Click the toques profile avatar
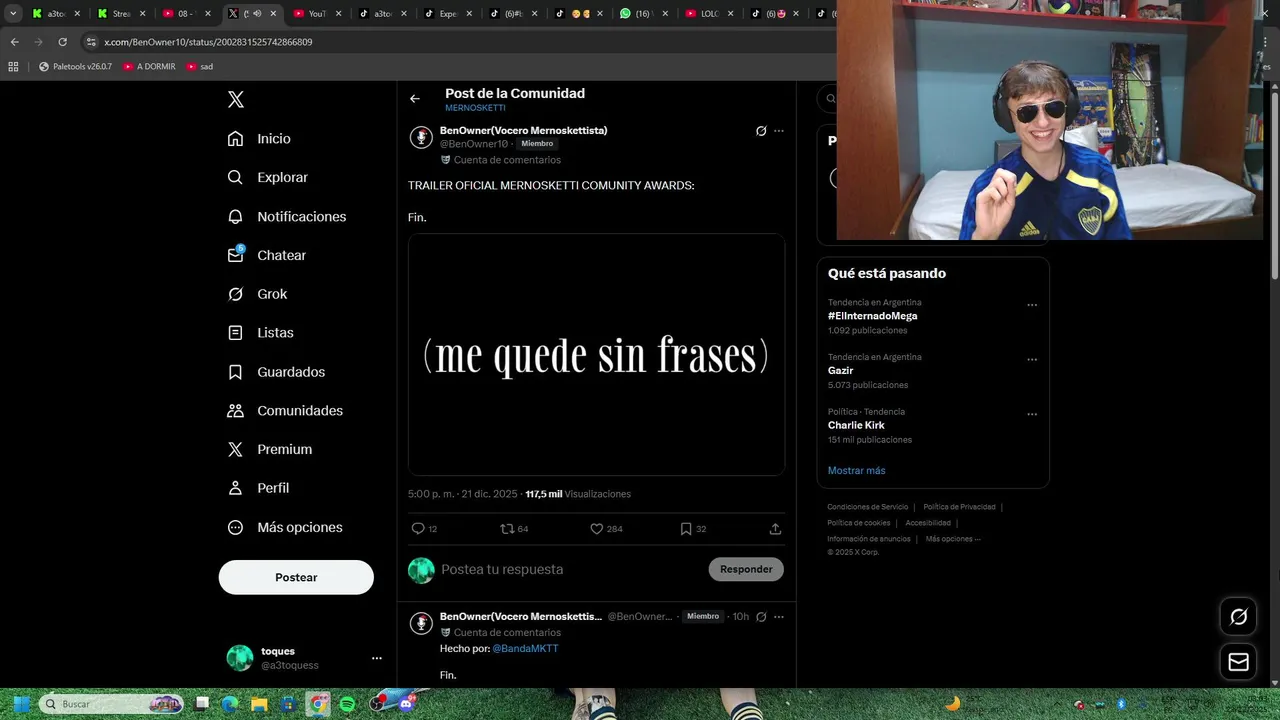Viewport: 1280px width, 720px height. coord(240,658)
